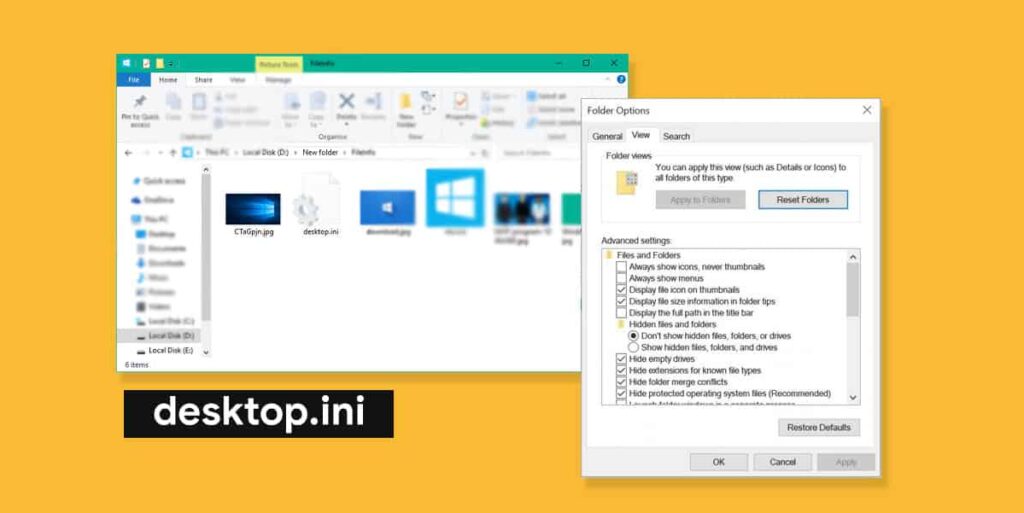Select the desktop.ini file icon
The width and height of the screenshot is (1024, 513).
click(316, 198)
